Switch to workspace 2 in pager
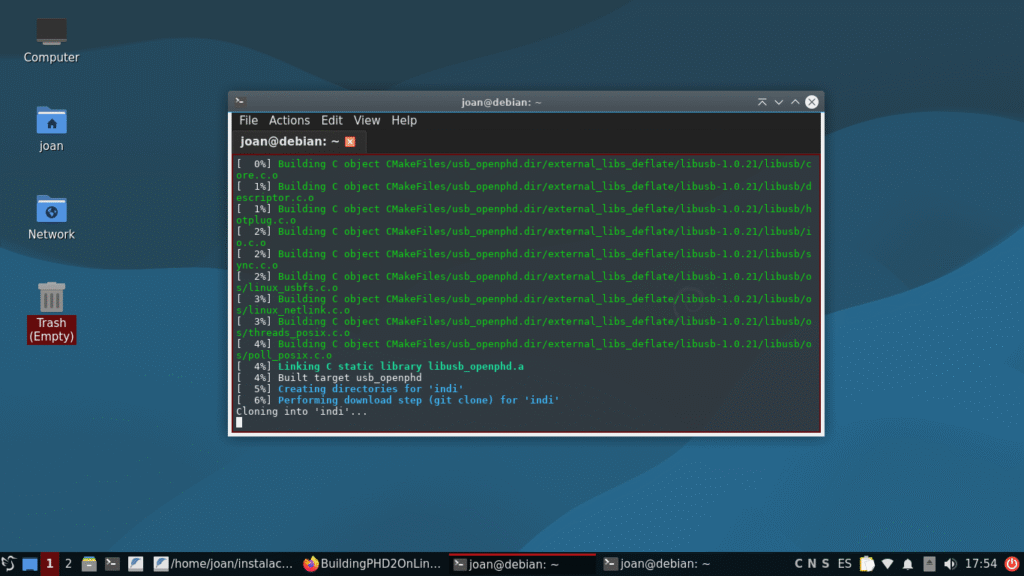 (x=68, y=564)
